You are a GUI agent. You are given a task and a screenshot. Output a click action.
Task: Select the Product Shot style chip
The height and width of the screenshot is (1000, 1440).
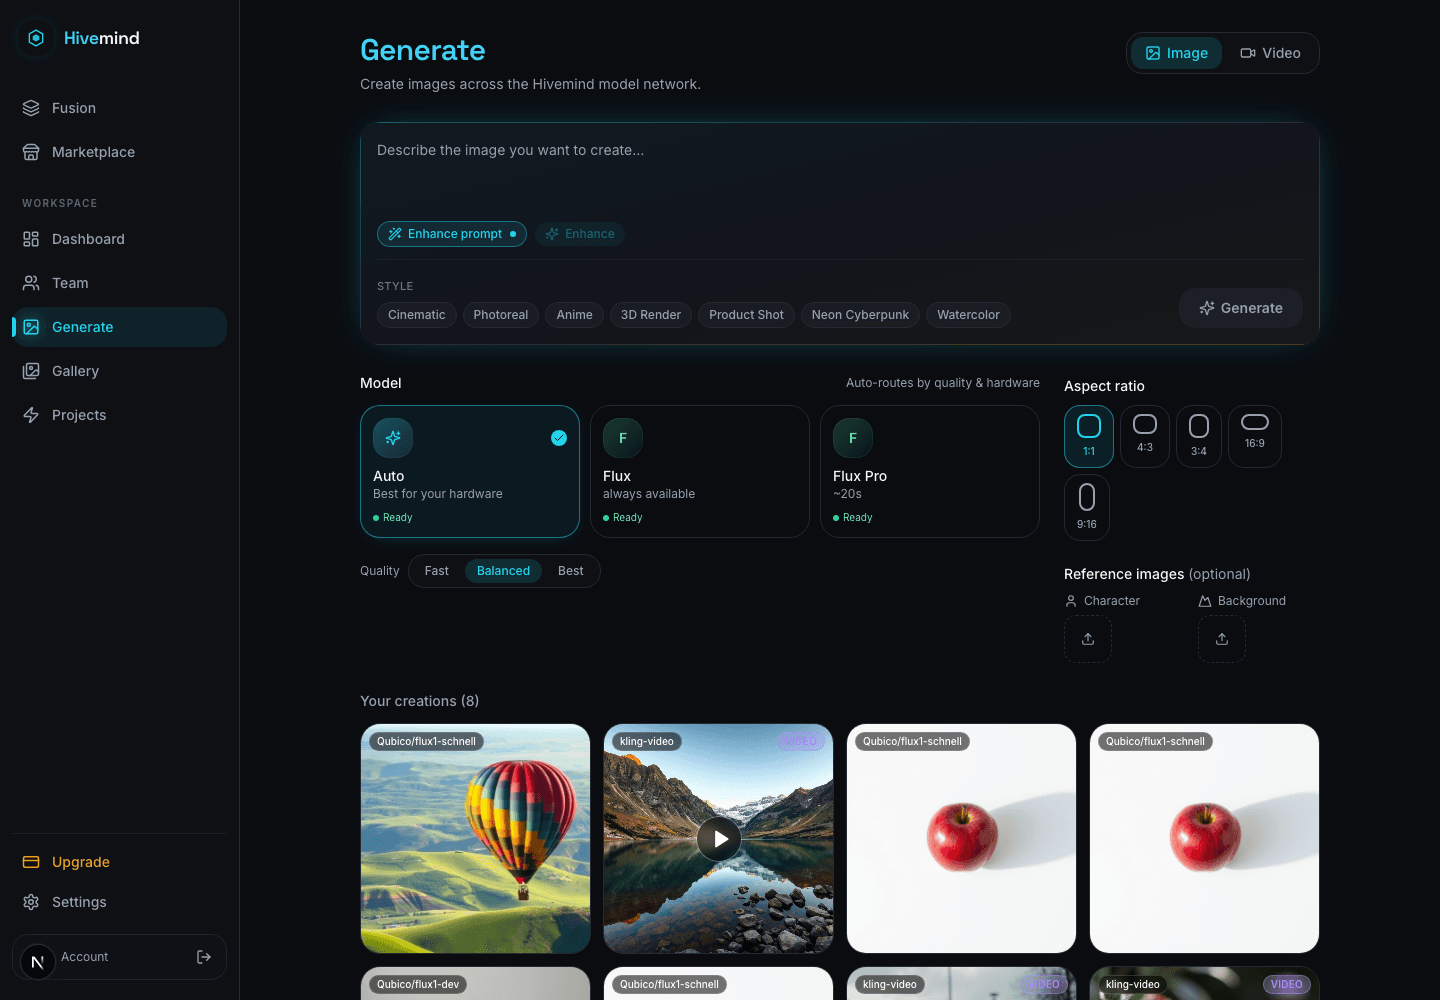746,315
